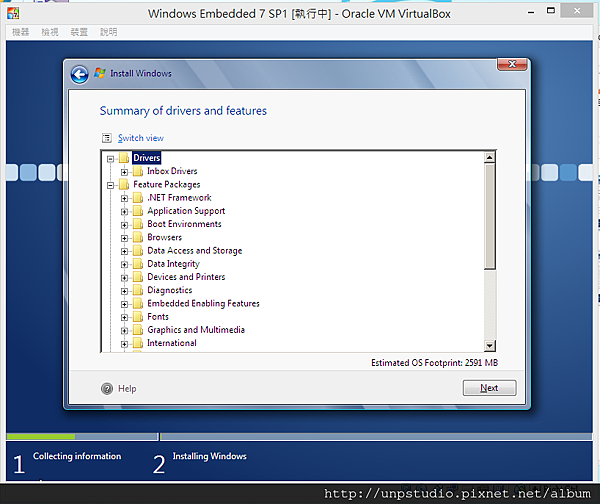Click the Diagnostics folder icon
The width and height of the screenshot is (600, 504).
point(138,290)
